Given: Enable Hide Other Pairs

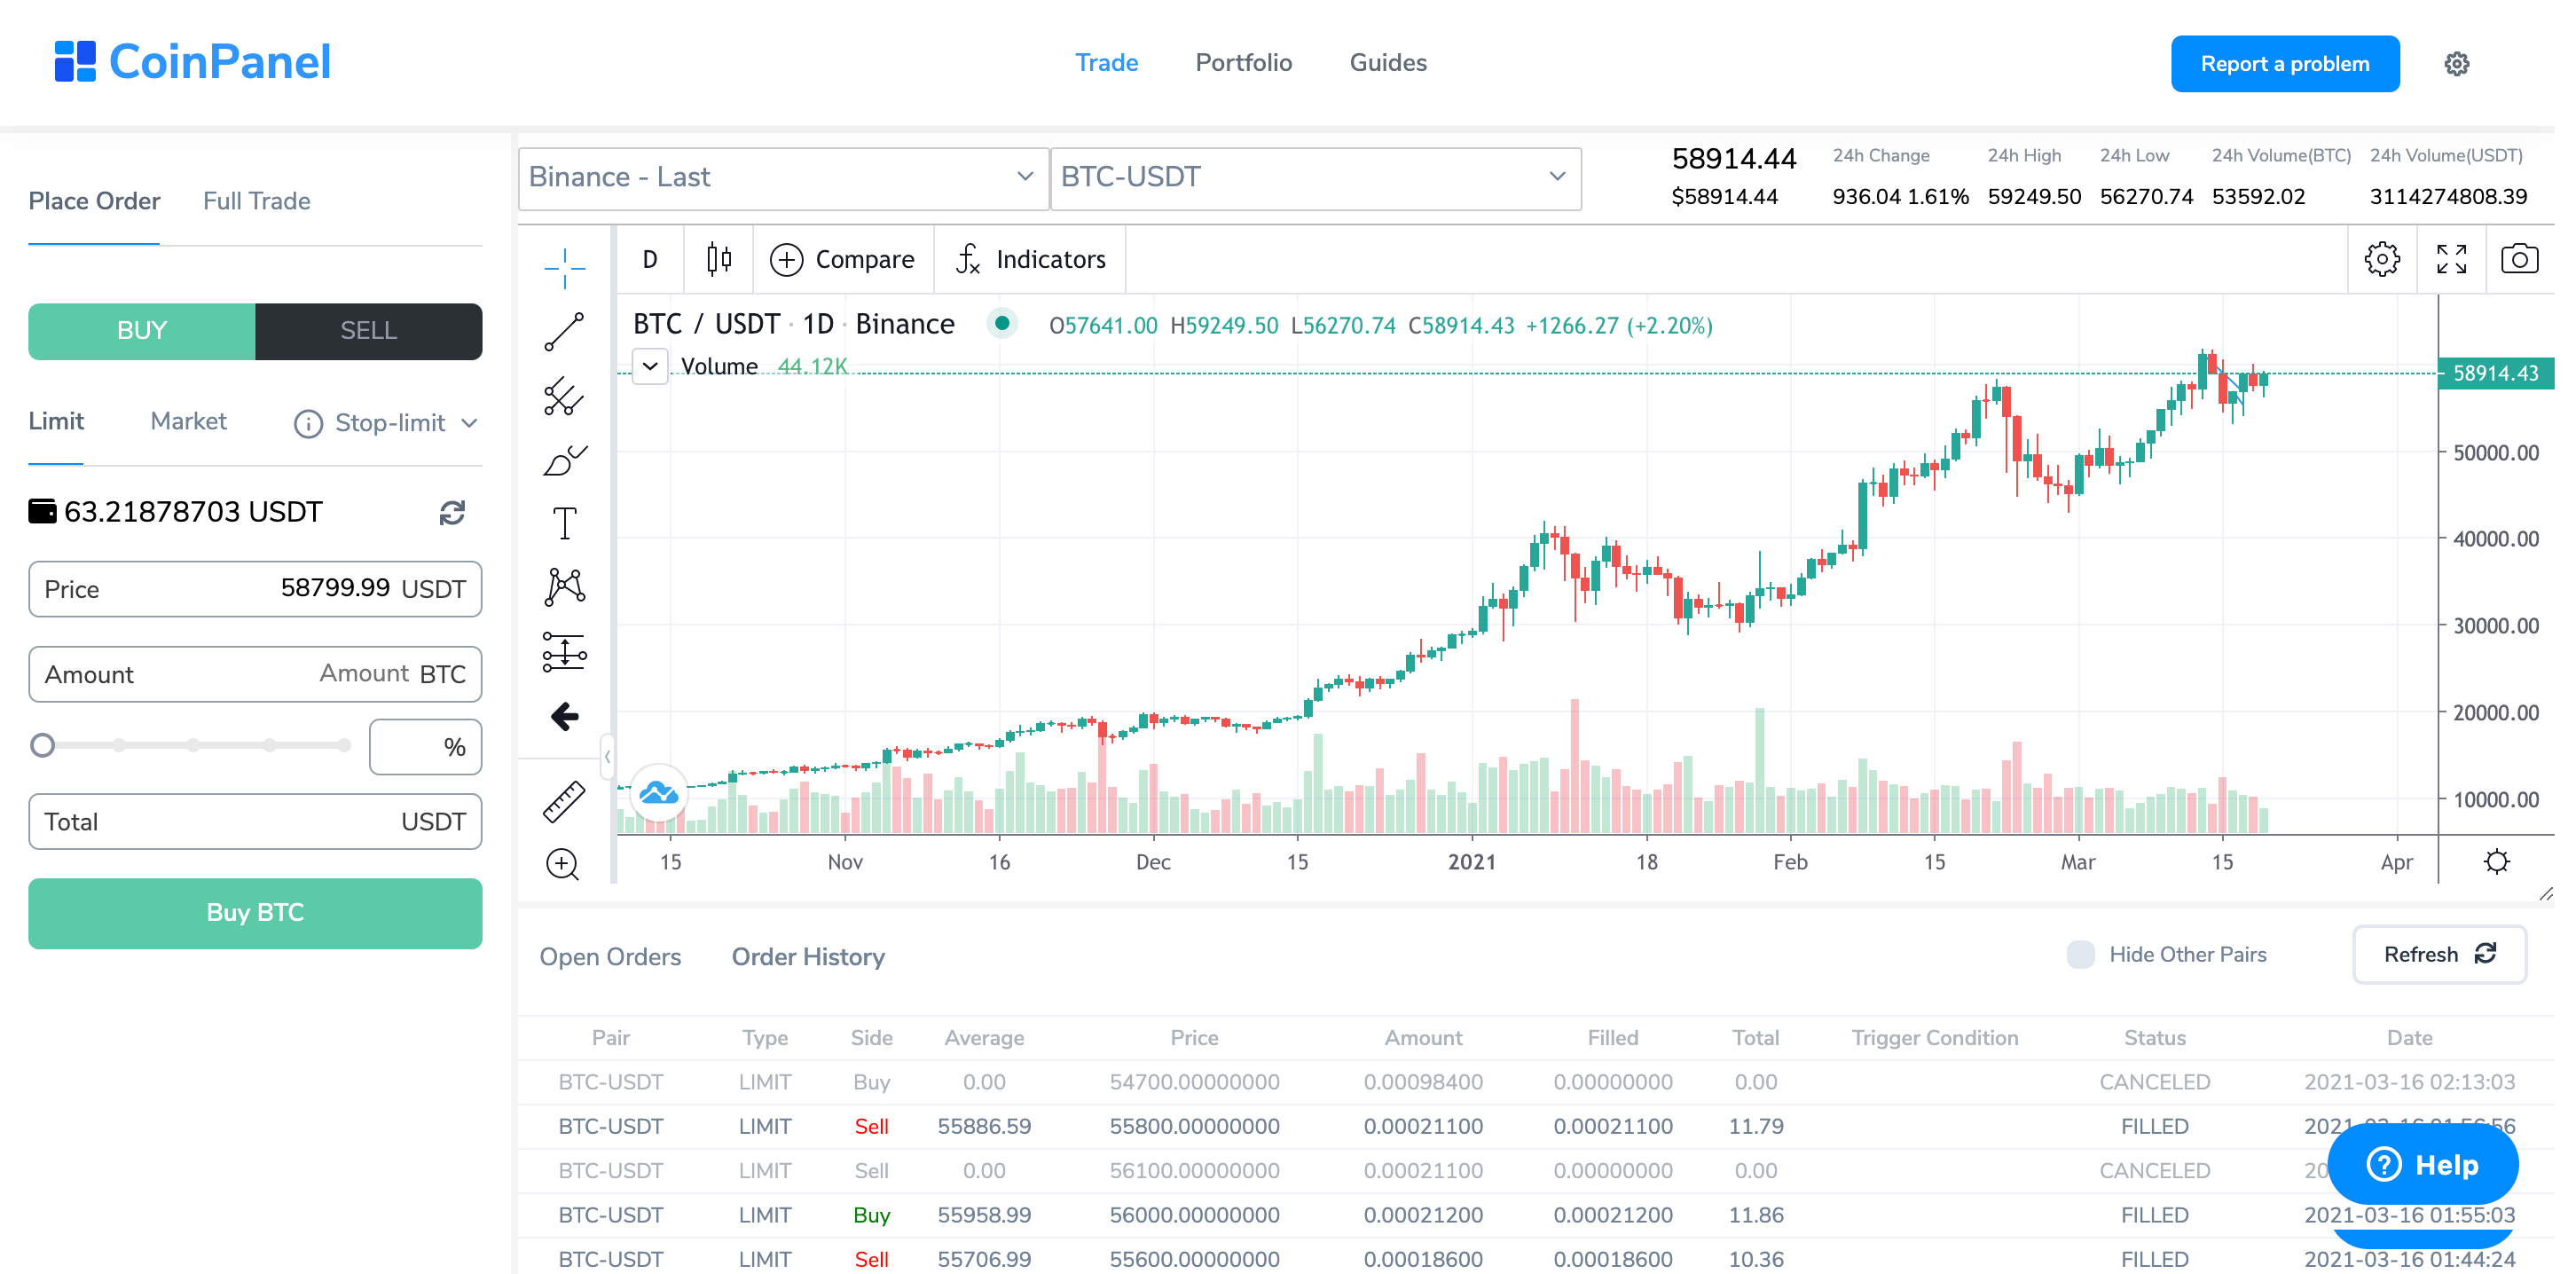Looking at the screenshot, I should [2080, 955].
